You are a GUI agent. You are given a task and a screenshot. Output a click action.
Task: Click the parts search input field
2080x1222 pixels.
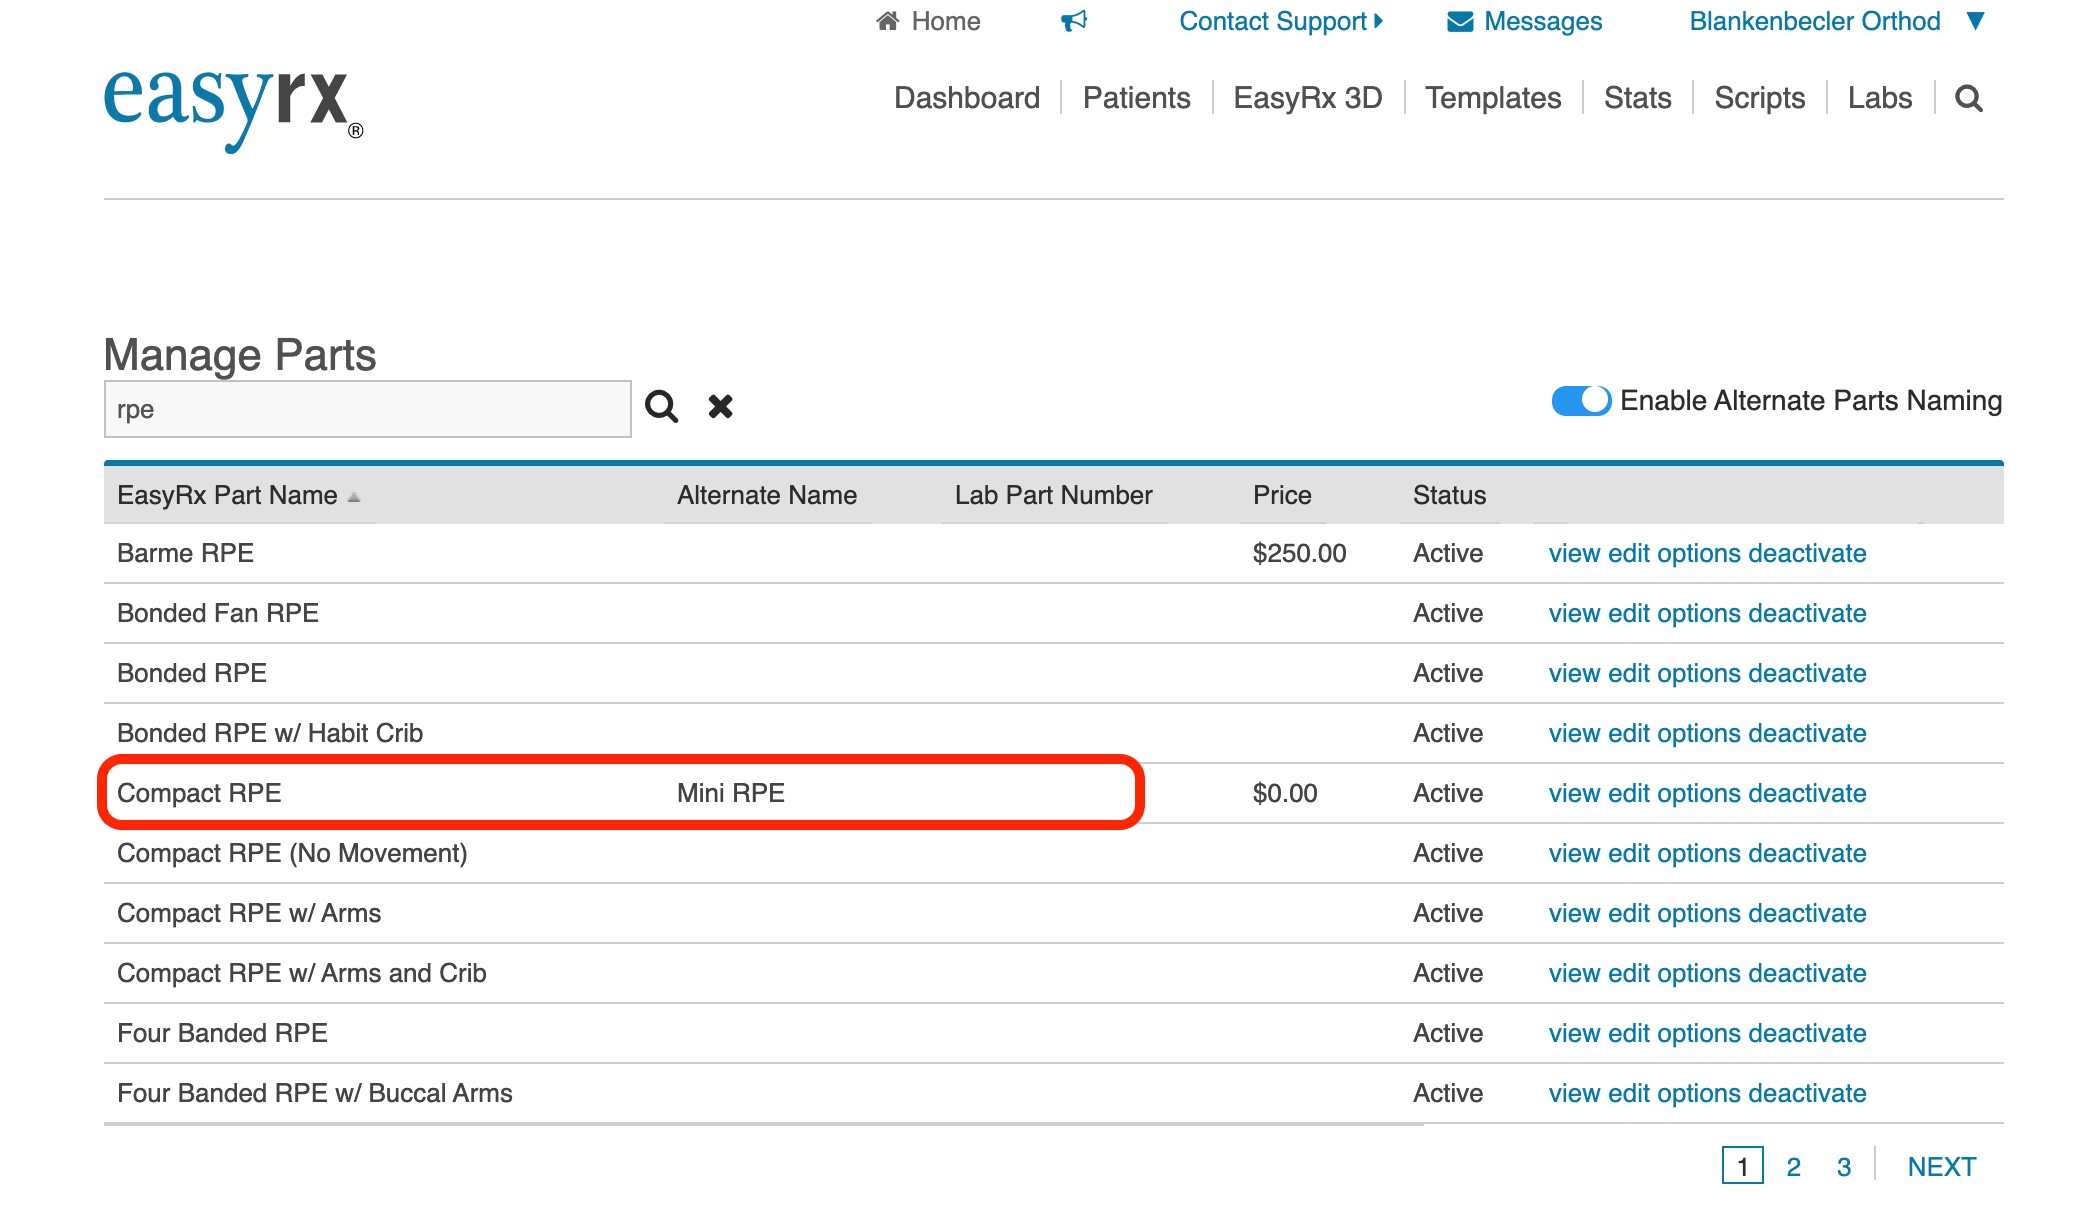pos(367,409)
